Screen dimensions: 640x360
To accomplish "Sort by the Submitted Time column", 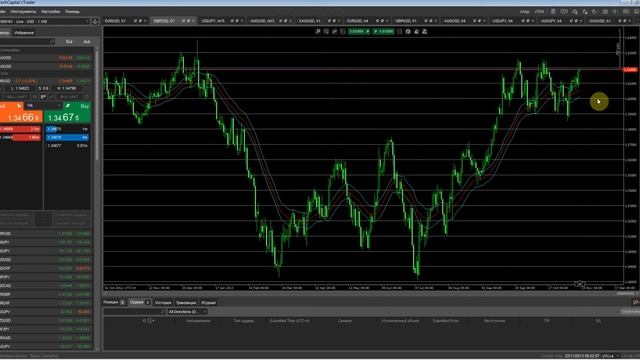I will (290, 321).
